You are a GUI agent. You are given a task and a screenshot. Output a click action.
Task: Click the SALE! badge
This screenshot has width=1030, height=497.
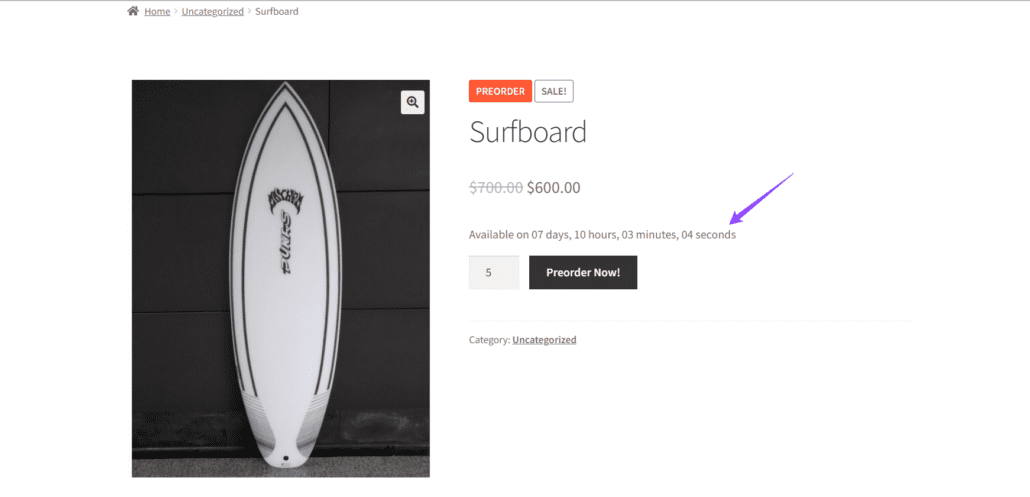click(554, 91)
